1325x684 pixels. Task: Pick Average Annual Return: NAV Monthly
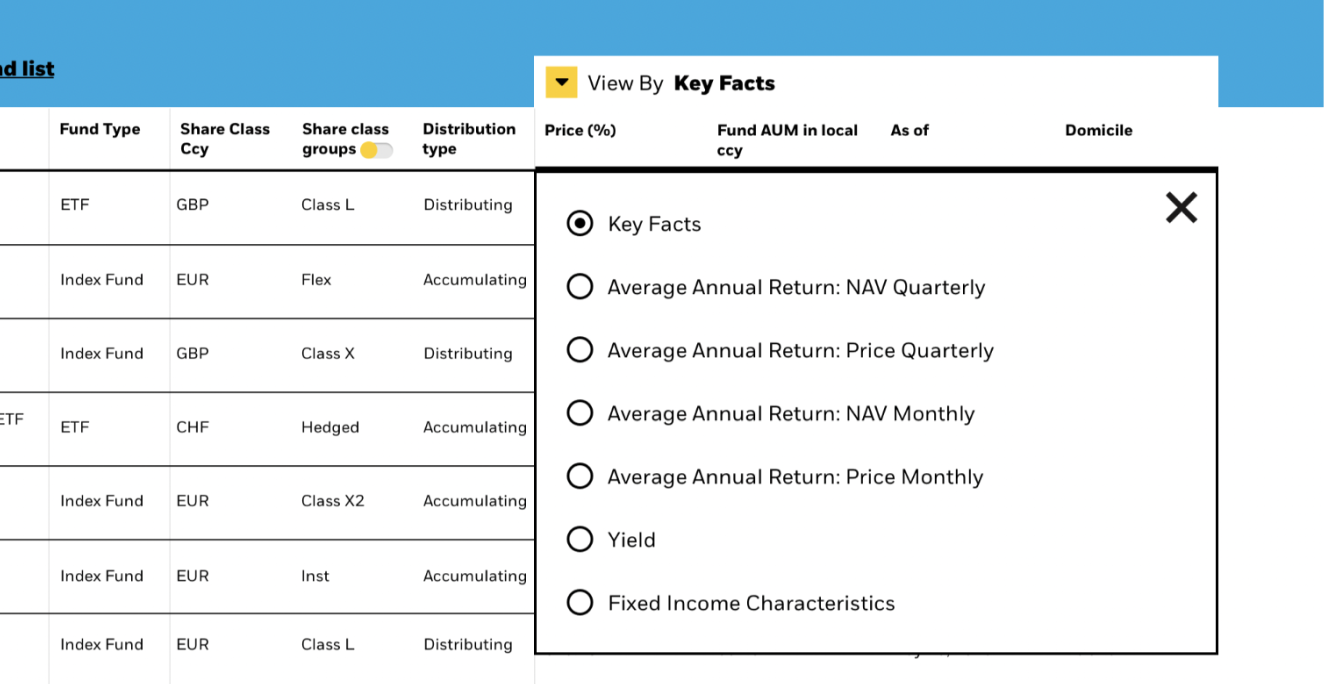point(580,413)
